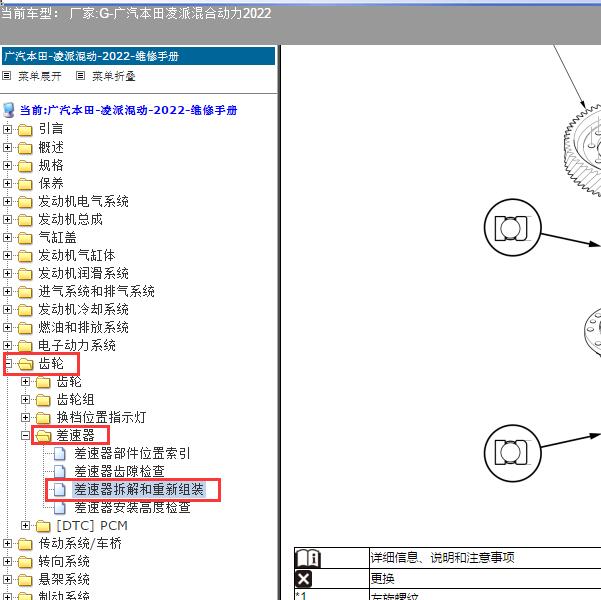The image size is (601, 600).
Task: Expand the 气缸盖 node
Action: 7,237
